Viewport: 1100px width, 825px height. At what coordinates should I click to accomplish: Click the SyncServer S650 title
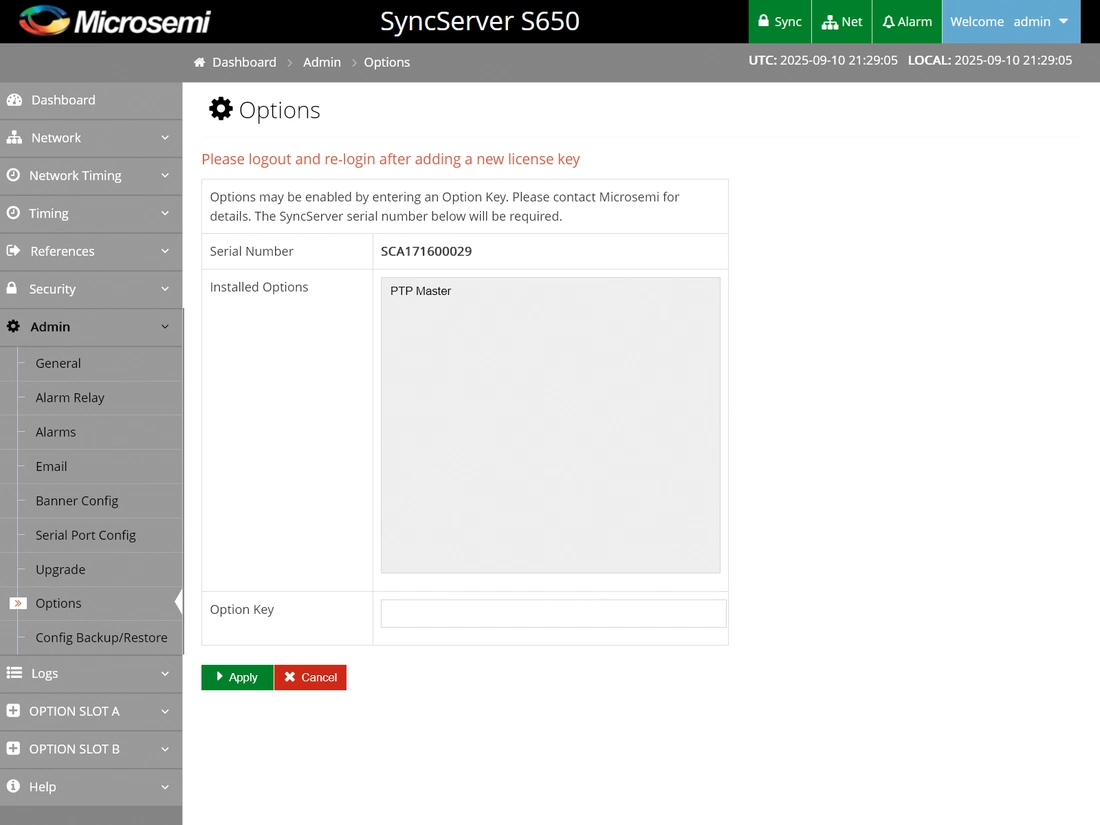click(480, 21)
